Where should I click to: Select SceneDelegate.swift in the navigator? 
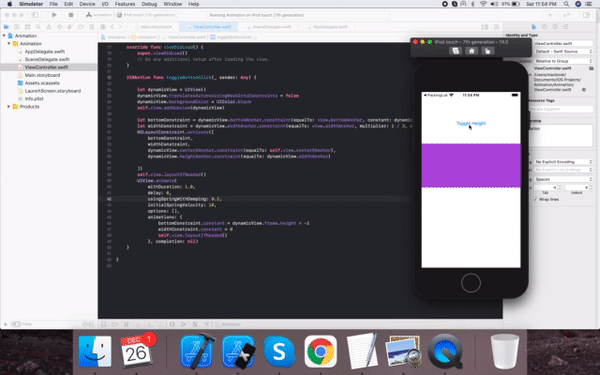click(47, 59)
